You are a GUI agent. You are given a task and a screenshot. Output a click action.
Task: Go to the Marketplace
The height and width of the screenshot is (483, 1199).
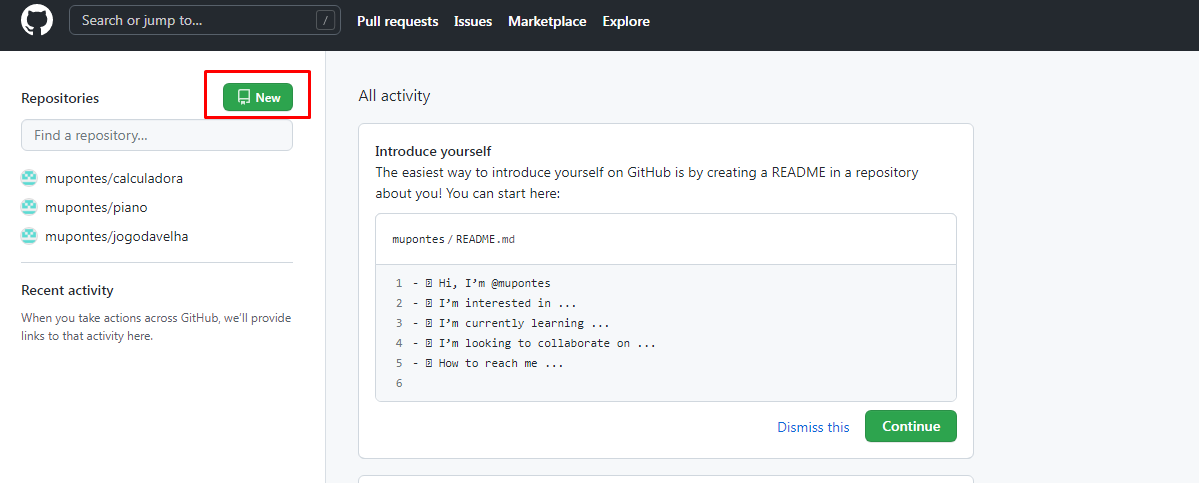pos(548,21)
